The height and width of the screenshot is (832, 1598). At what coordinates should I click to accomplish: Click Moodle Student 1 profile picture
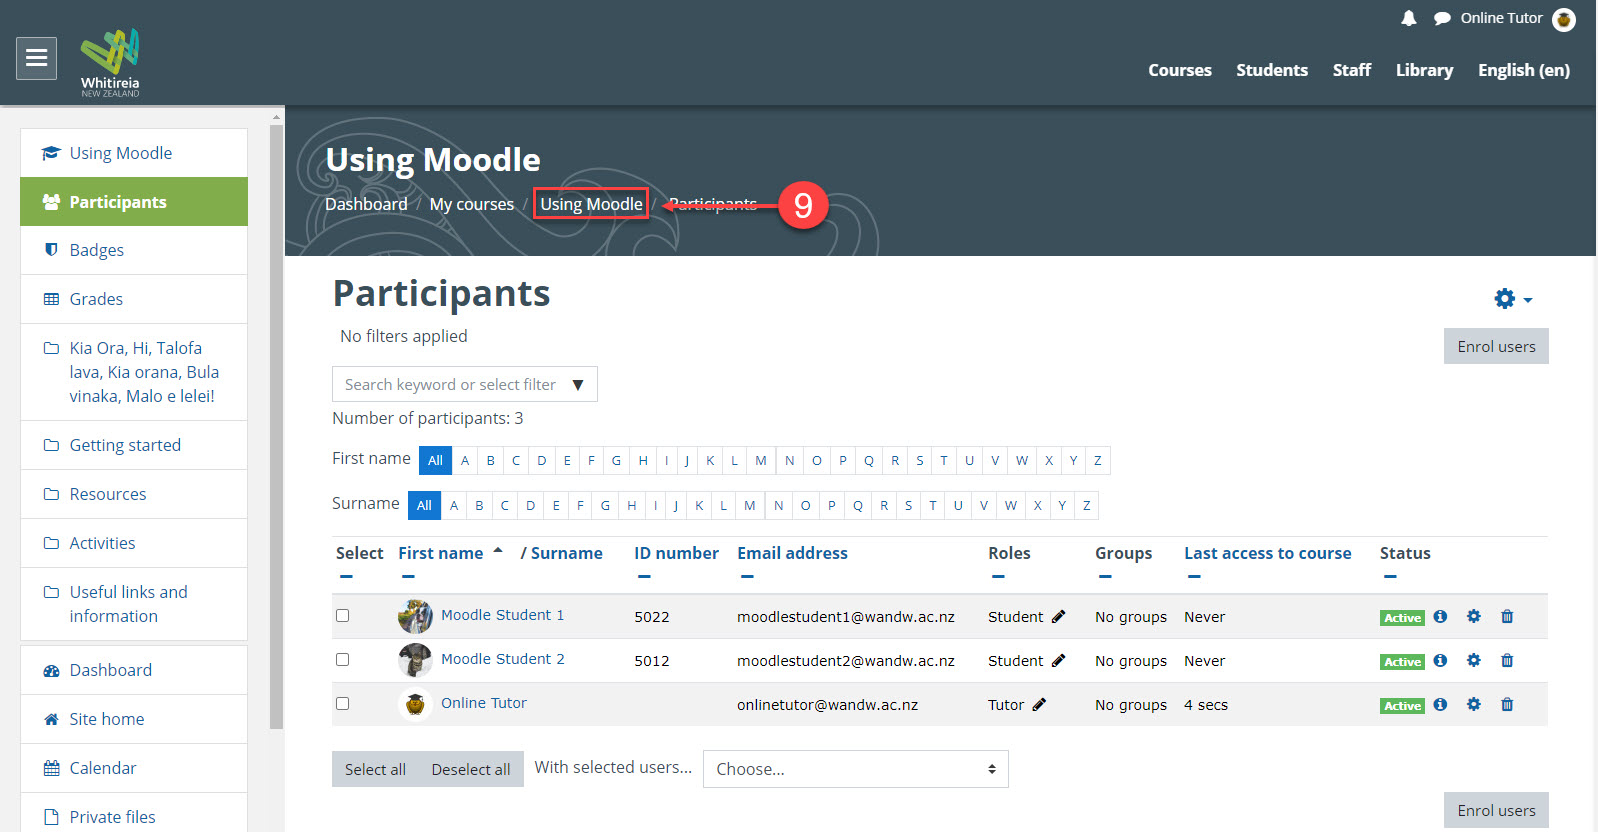pyautogui.click(x=415, y=617)
